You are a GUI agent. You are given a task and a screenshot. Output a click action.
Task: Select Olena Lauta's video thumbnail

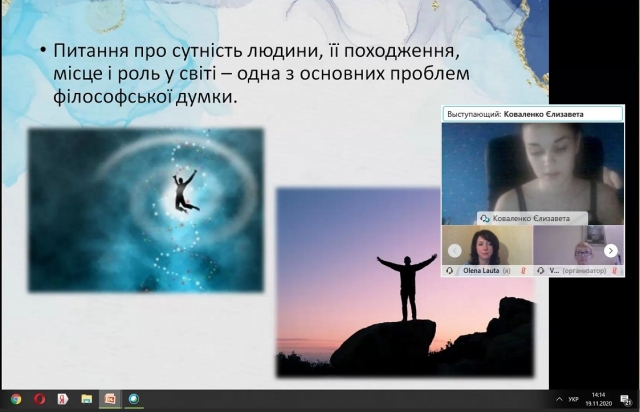(487, 246)
